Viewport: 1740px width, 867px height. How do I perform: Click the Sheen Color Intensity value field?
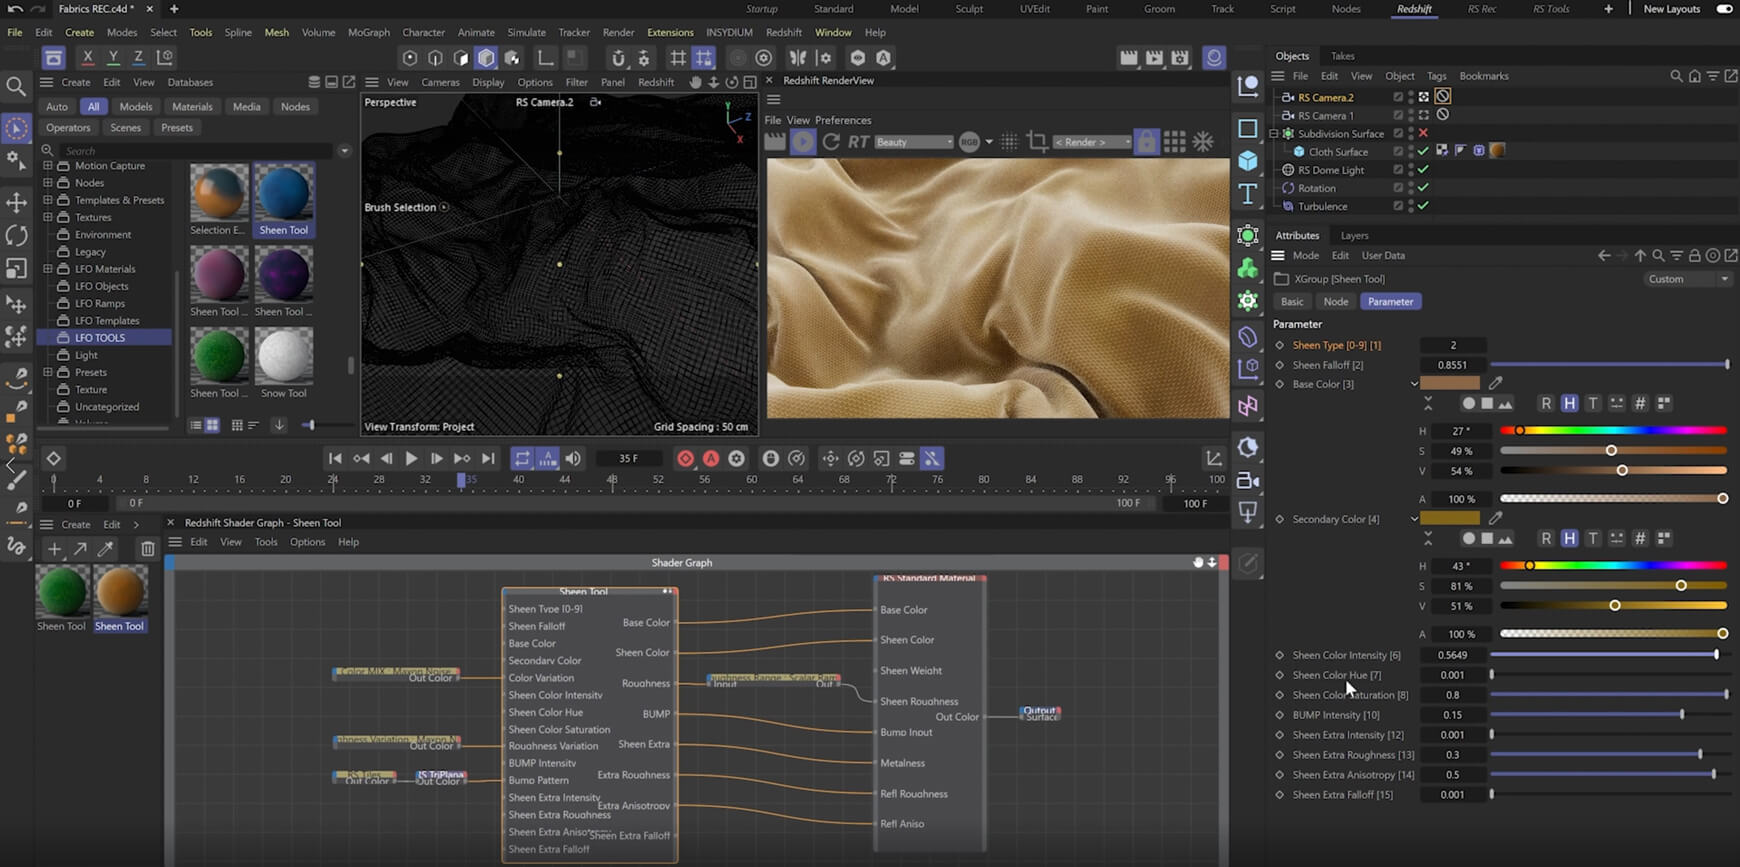point(1452,655)
